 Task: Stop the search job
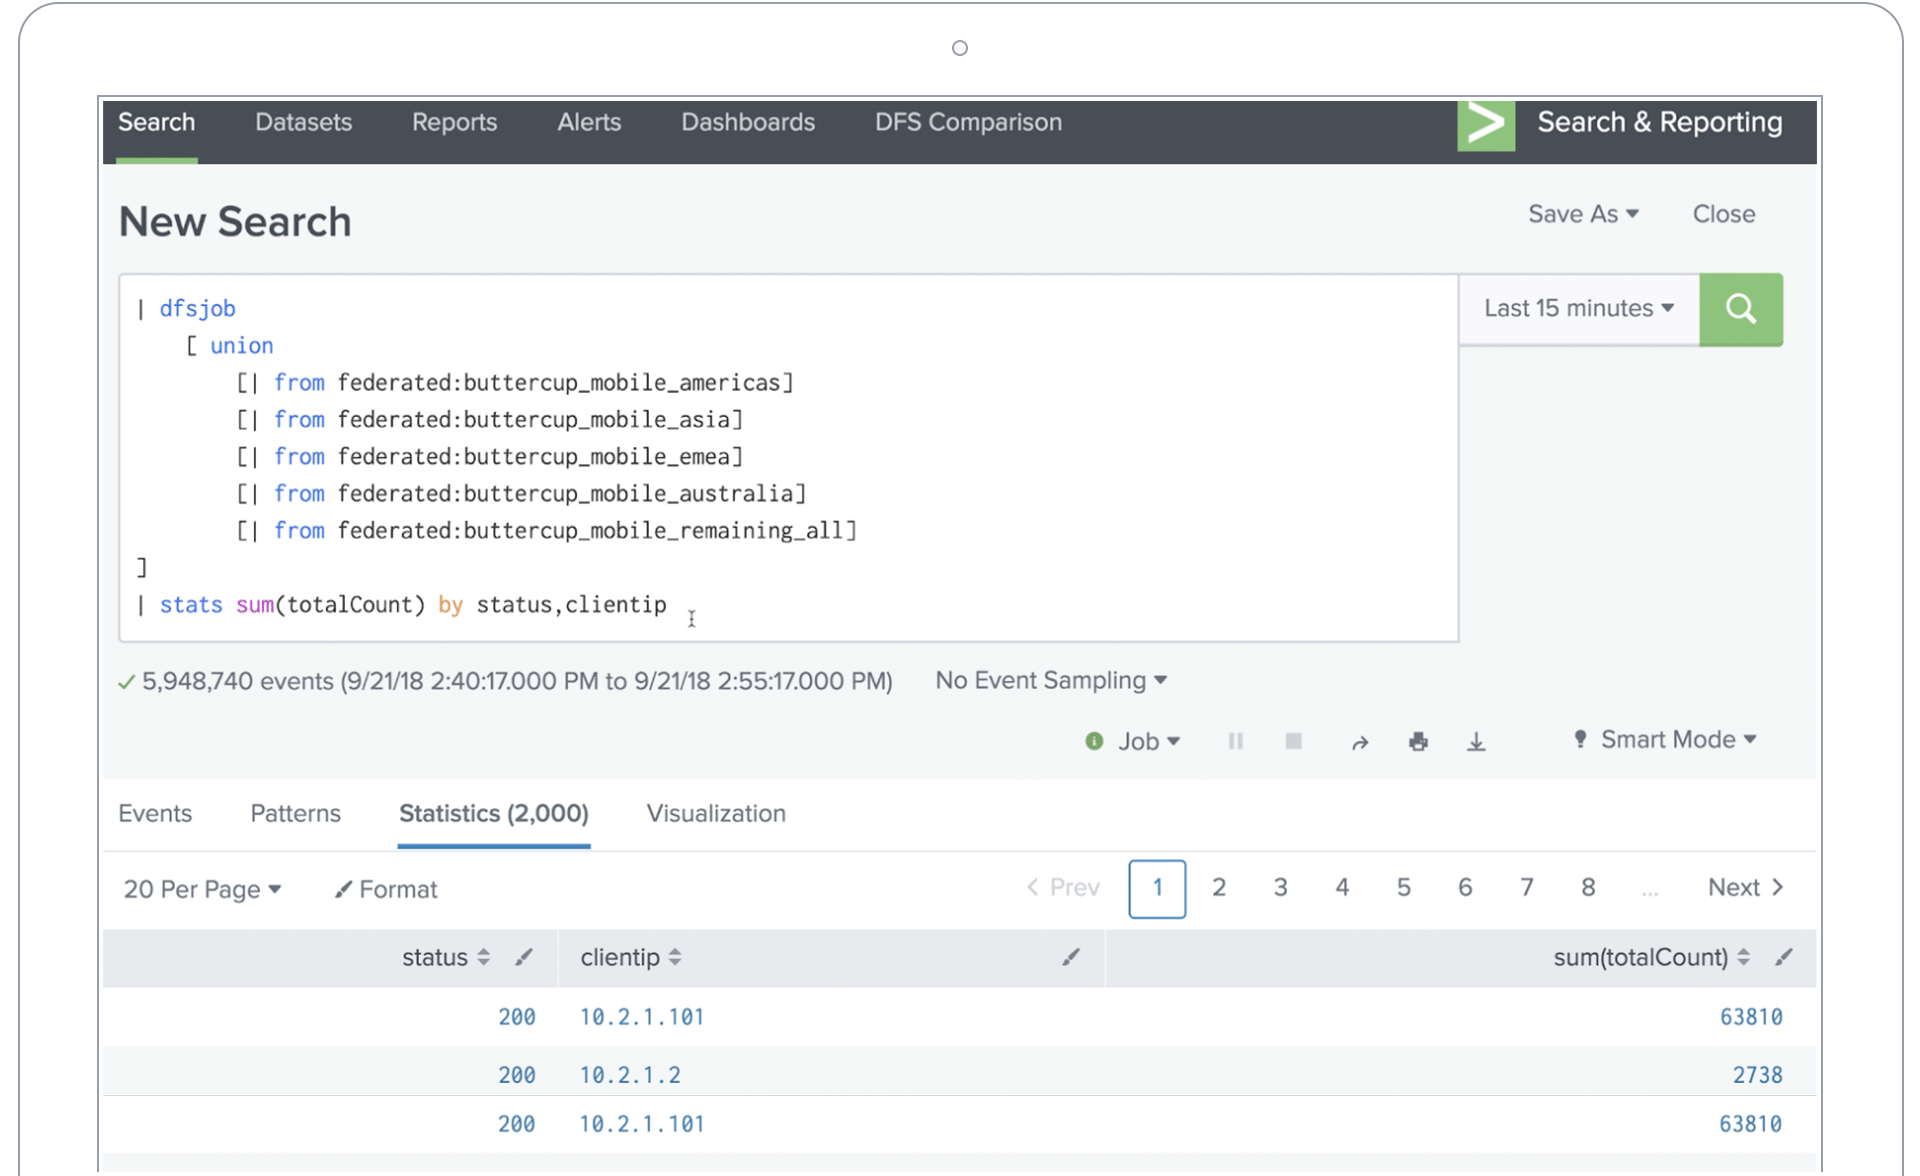pyautogui.click(x=1293, y=741)
